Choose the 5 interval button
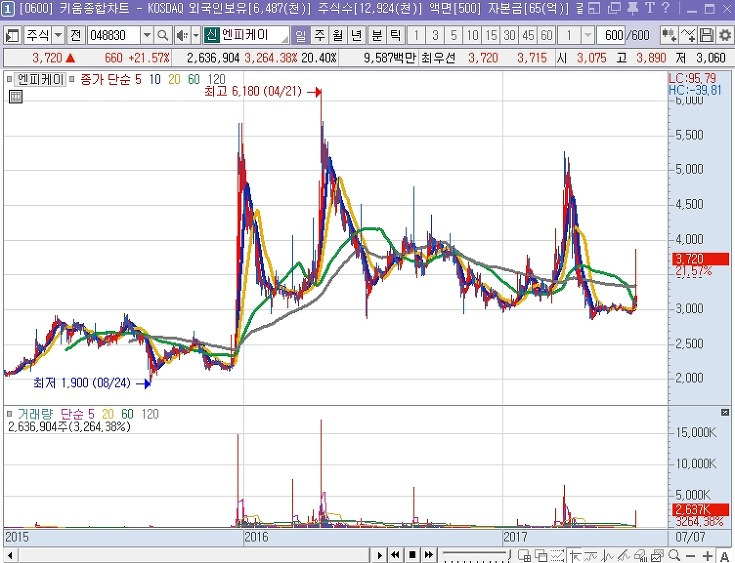 point(454,35)
